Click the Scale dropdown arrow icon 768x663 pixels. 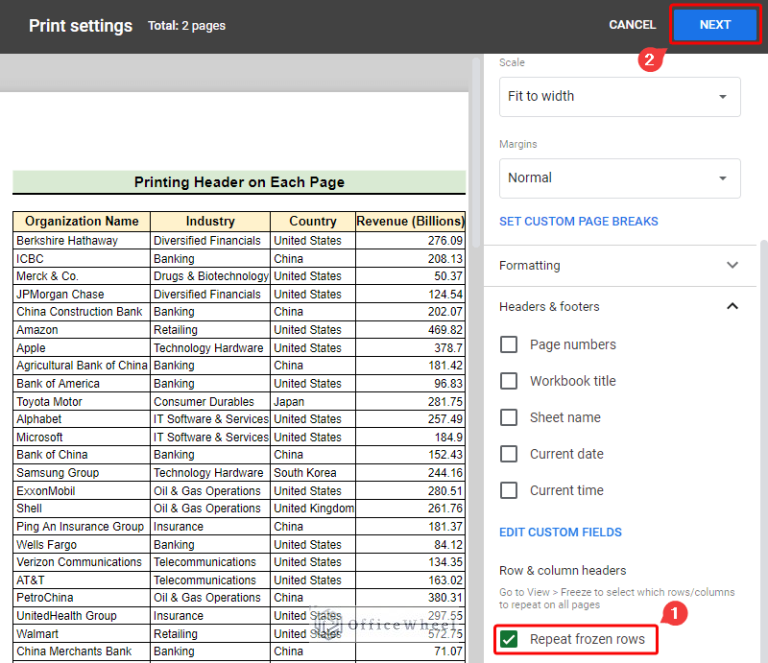[x=723, y=97]
